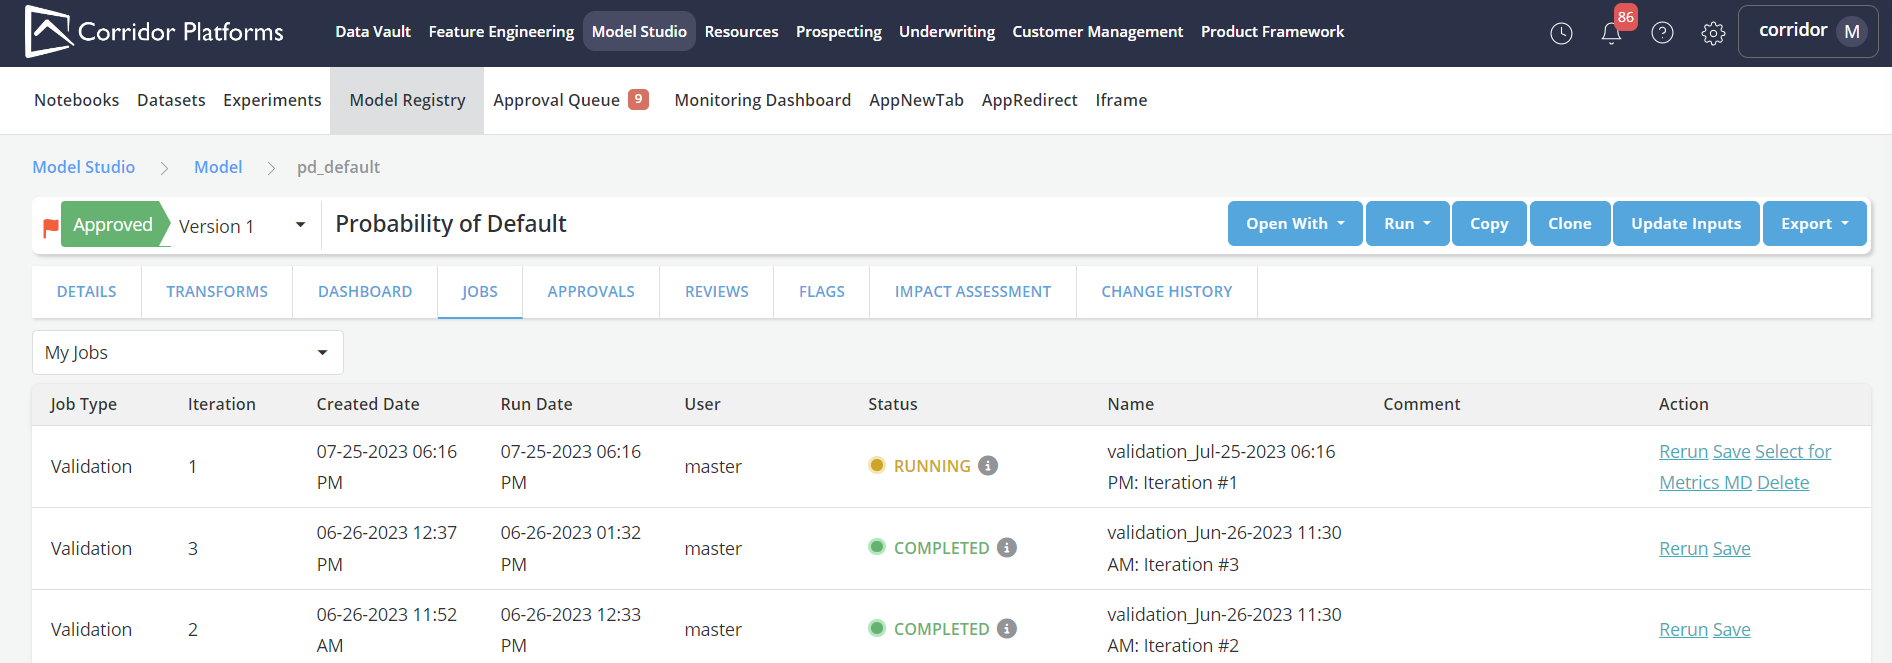Open the Approval Queue menu item

click(570, 100)
